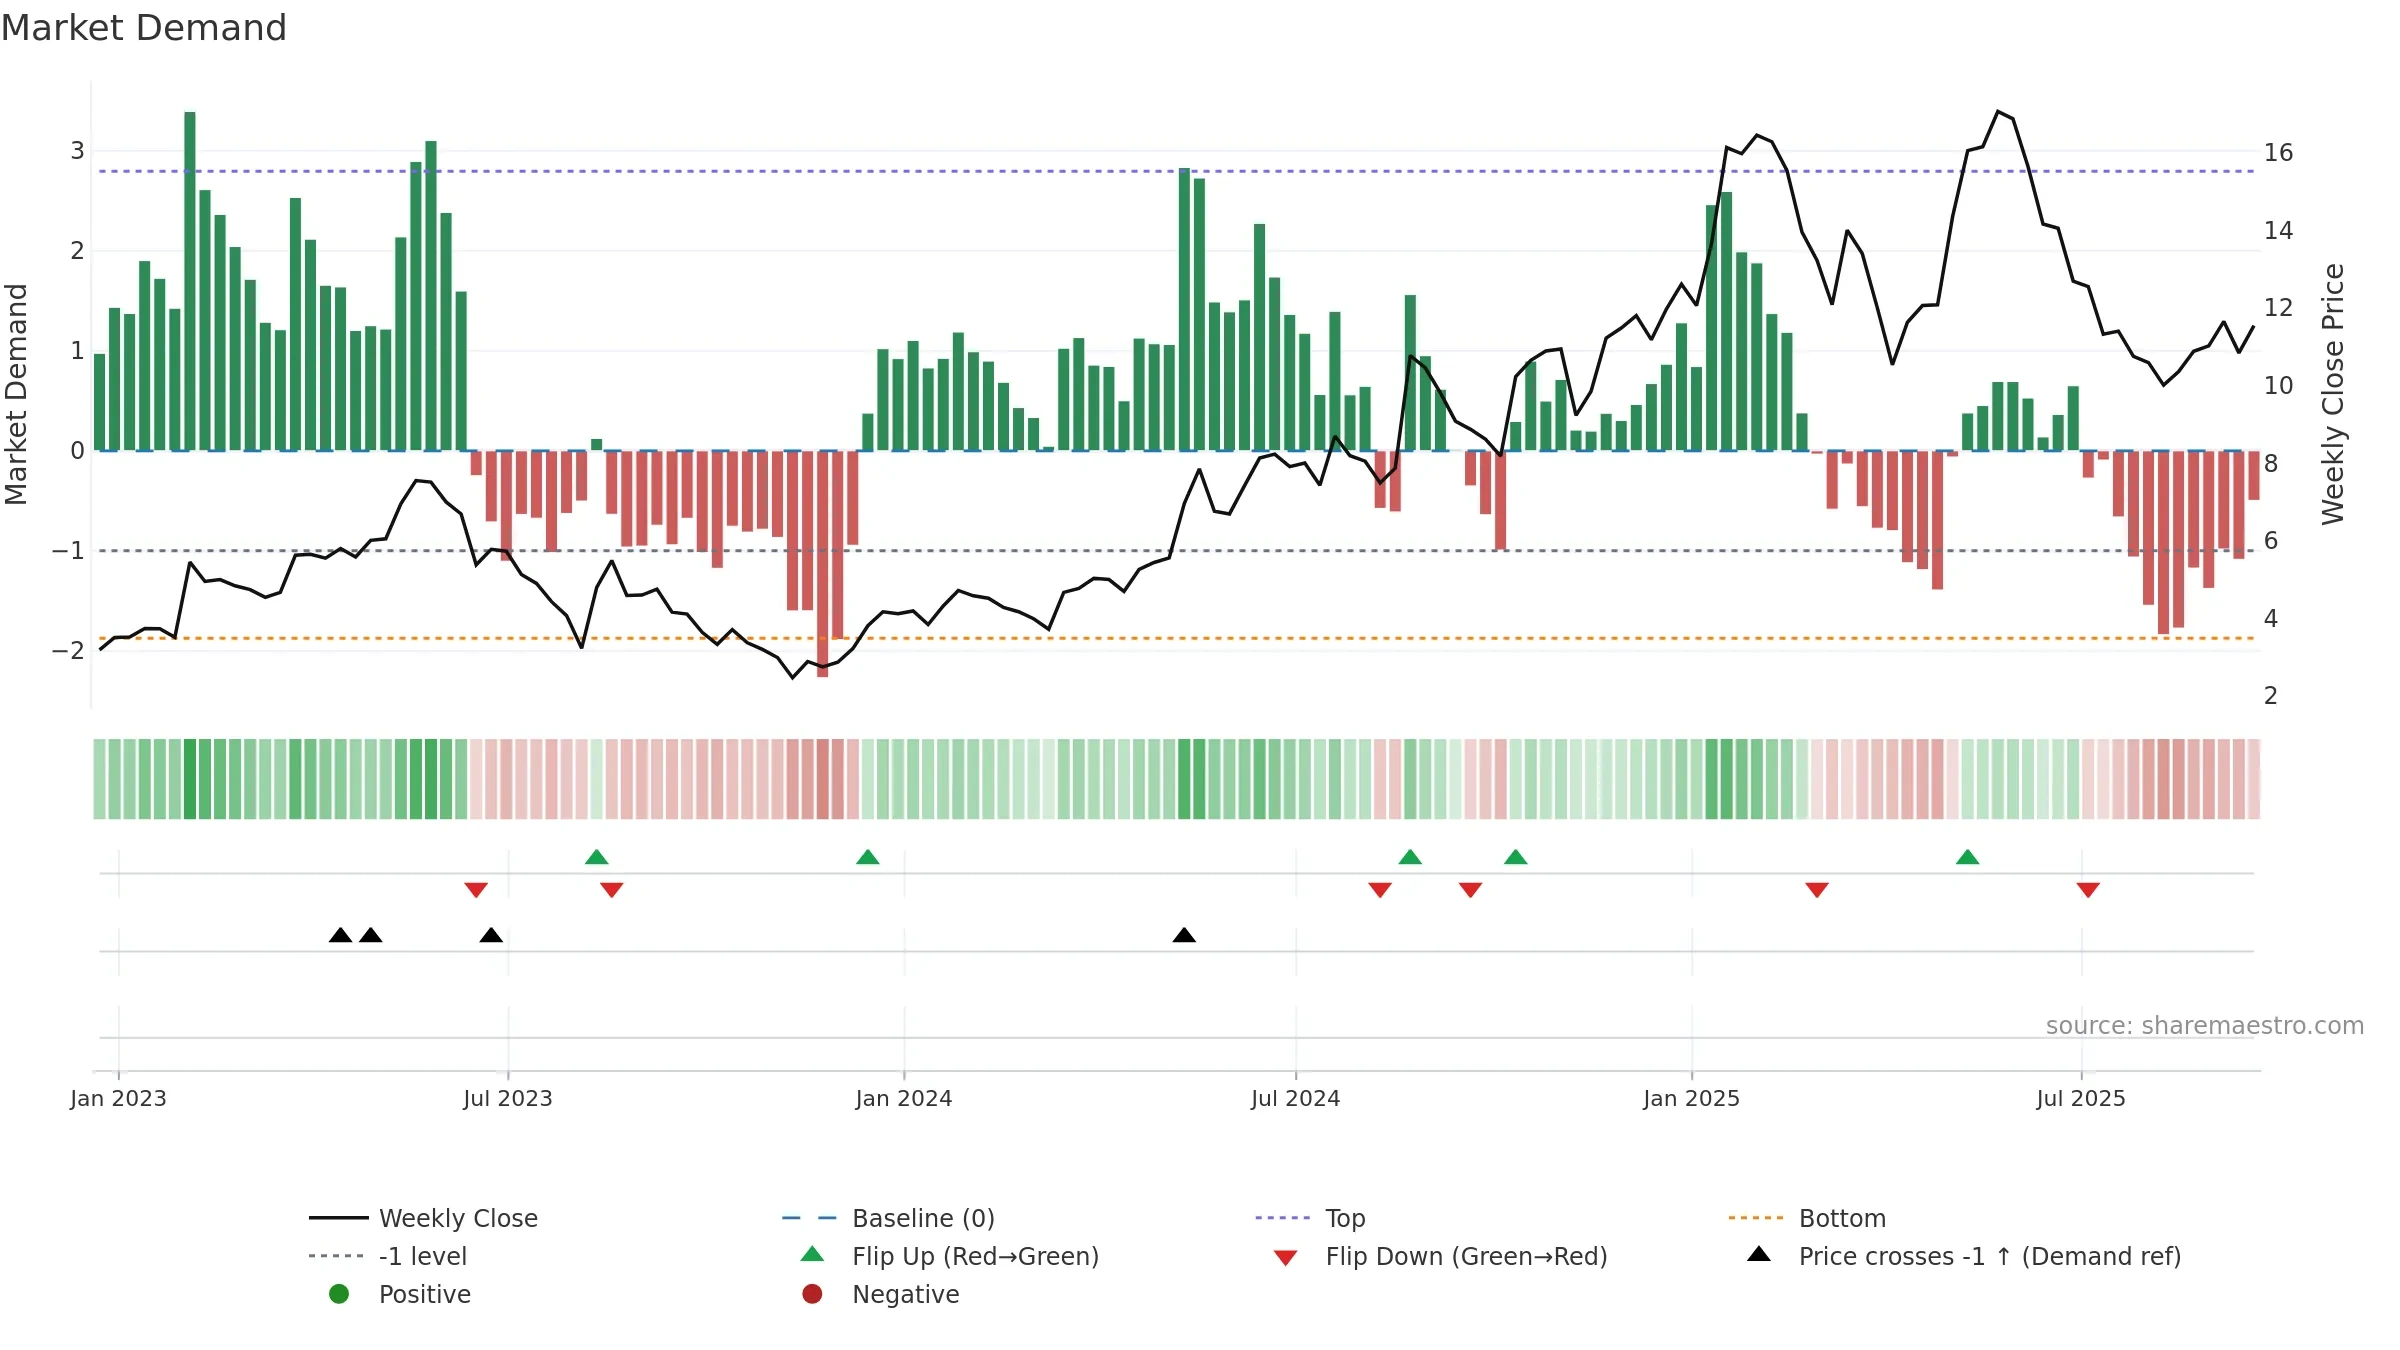This screenshot has height=1350, width=2400.
Task: Select red flip-down triangle in early August 2024
Action: [x=1380, y=890]
